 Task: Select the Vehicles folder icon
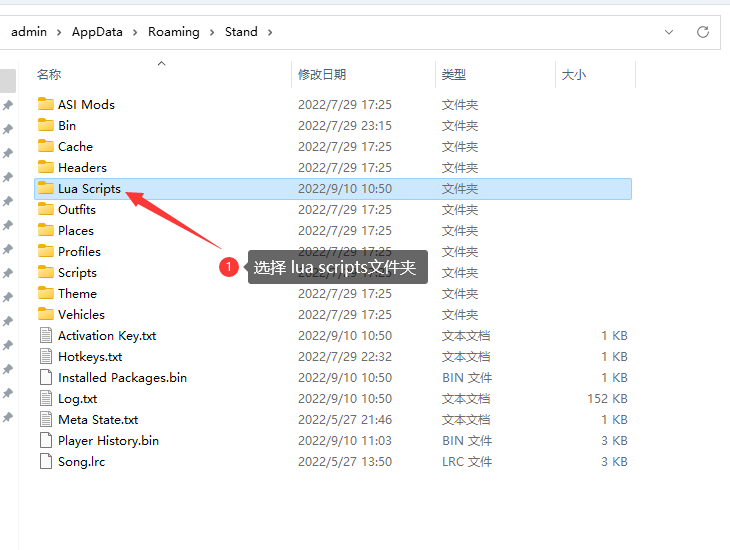[x=45, y=314]
